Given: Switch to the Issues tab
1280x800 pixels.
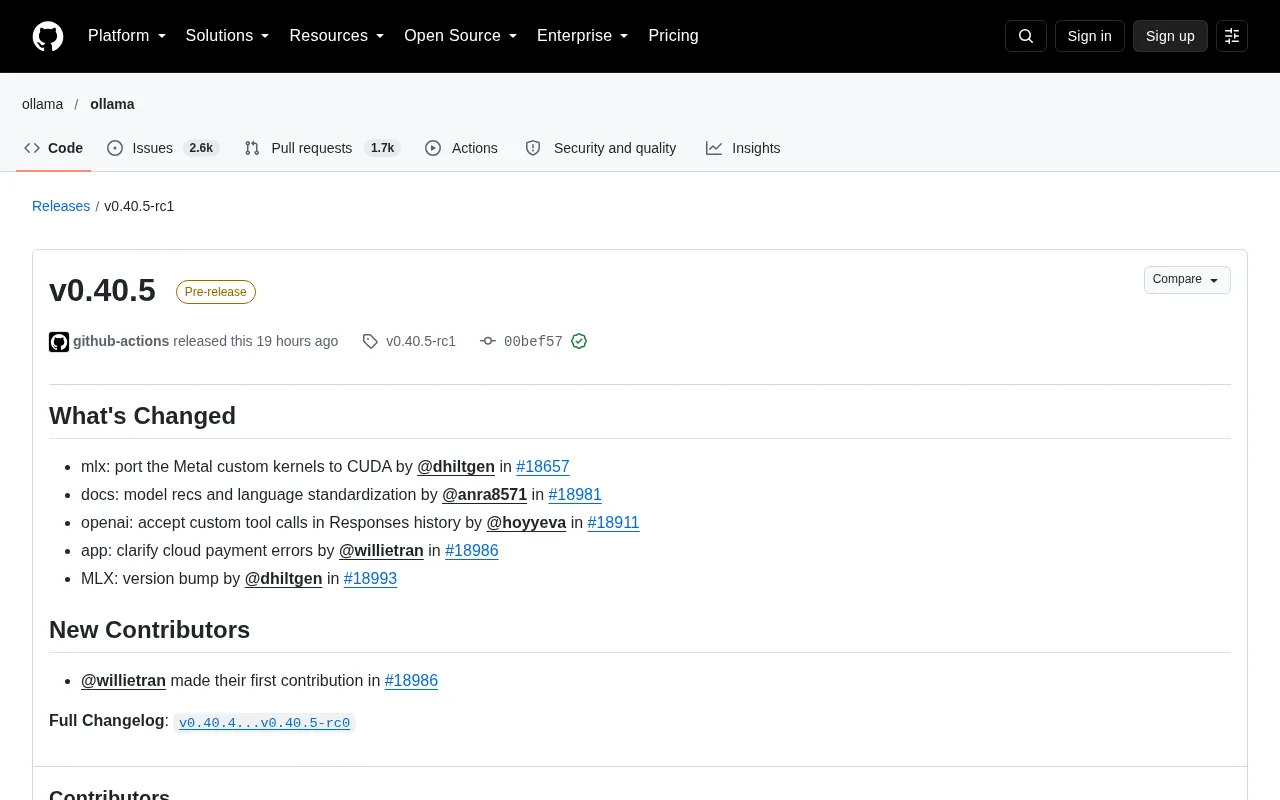Looking at the screenshot, I should click(163, 148).
